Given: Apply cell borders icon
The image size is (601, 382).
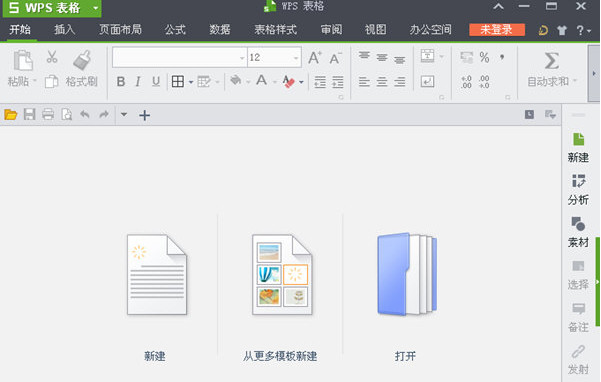Looking at the screenshot, I should 177,81.
